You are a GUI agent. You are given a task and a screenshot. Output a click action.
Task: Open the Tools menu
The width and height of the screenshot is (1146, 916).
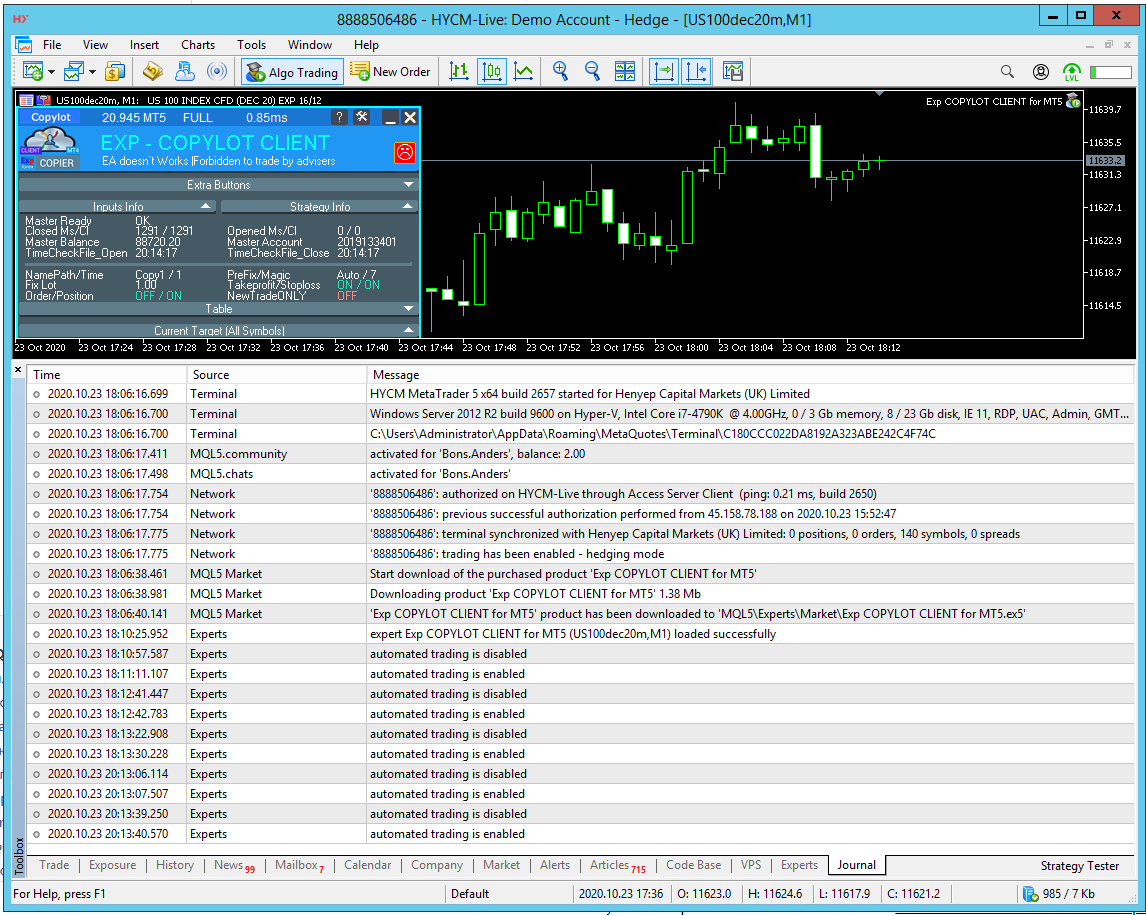click(x=251, y=45)
